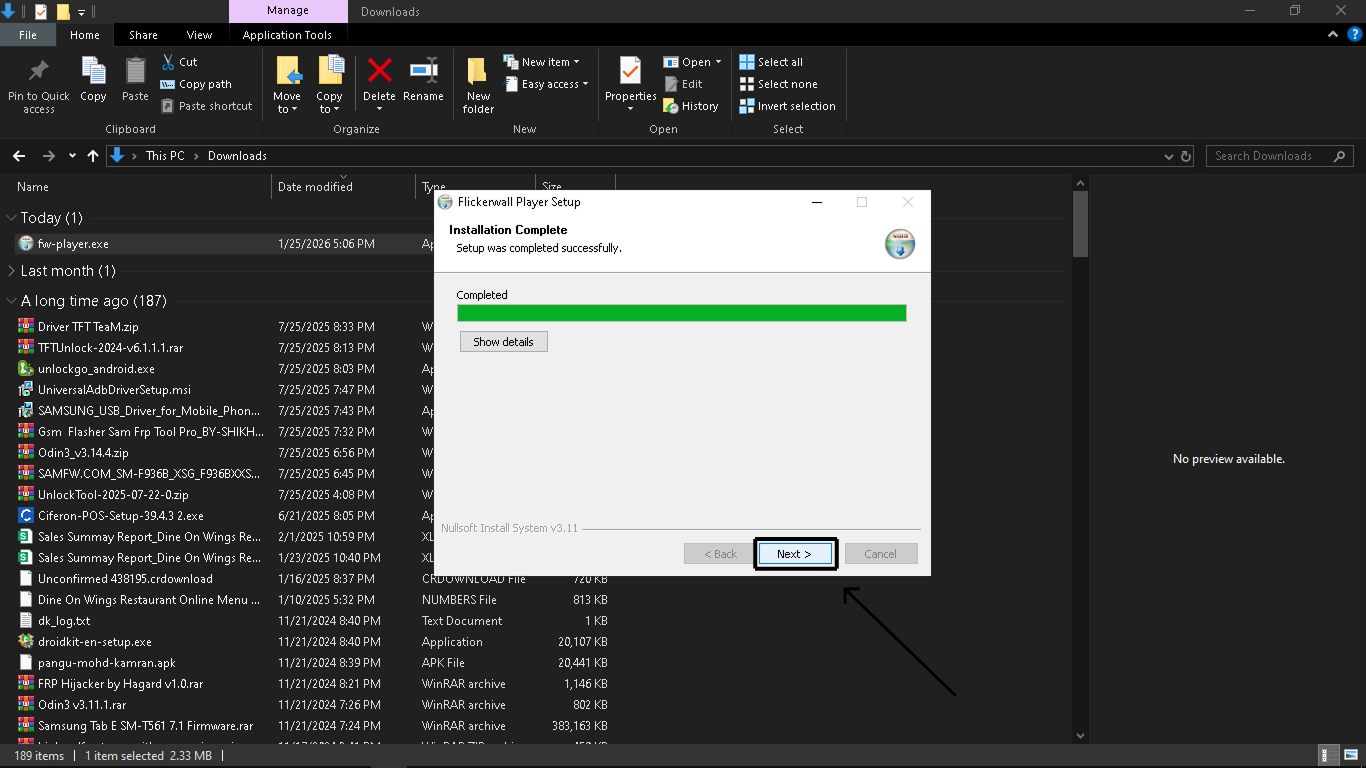Select the Cut scissors command
Viewport: 1366px width, 768px height.
(x=180, y=62)
